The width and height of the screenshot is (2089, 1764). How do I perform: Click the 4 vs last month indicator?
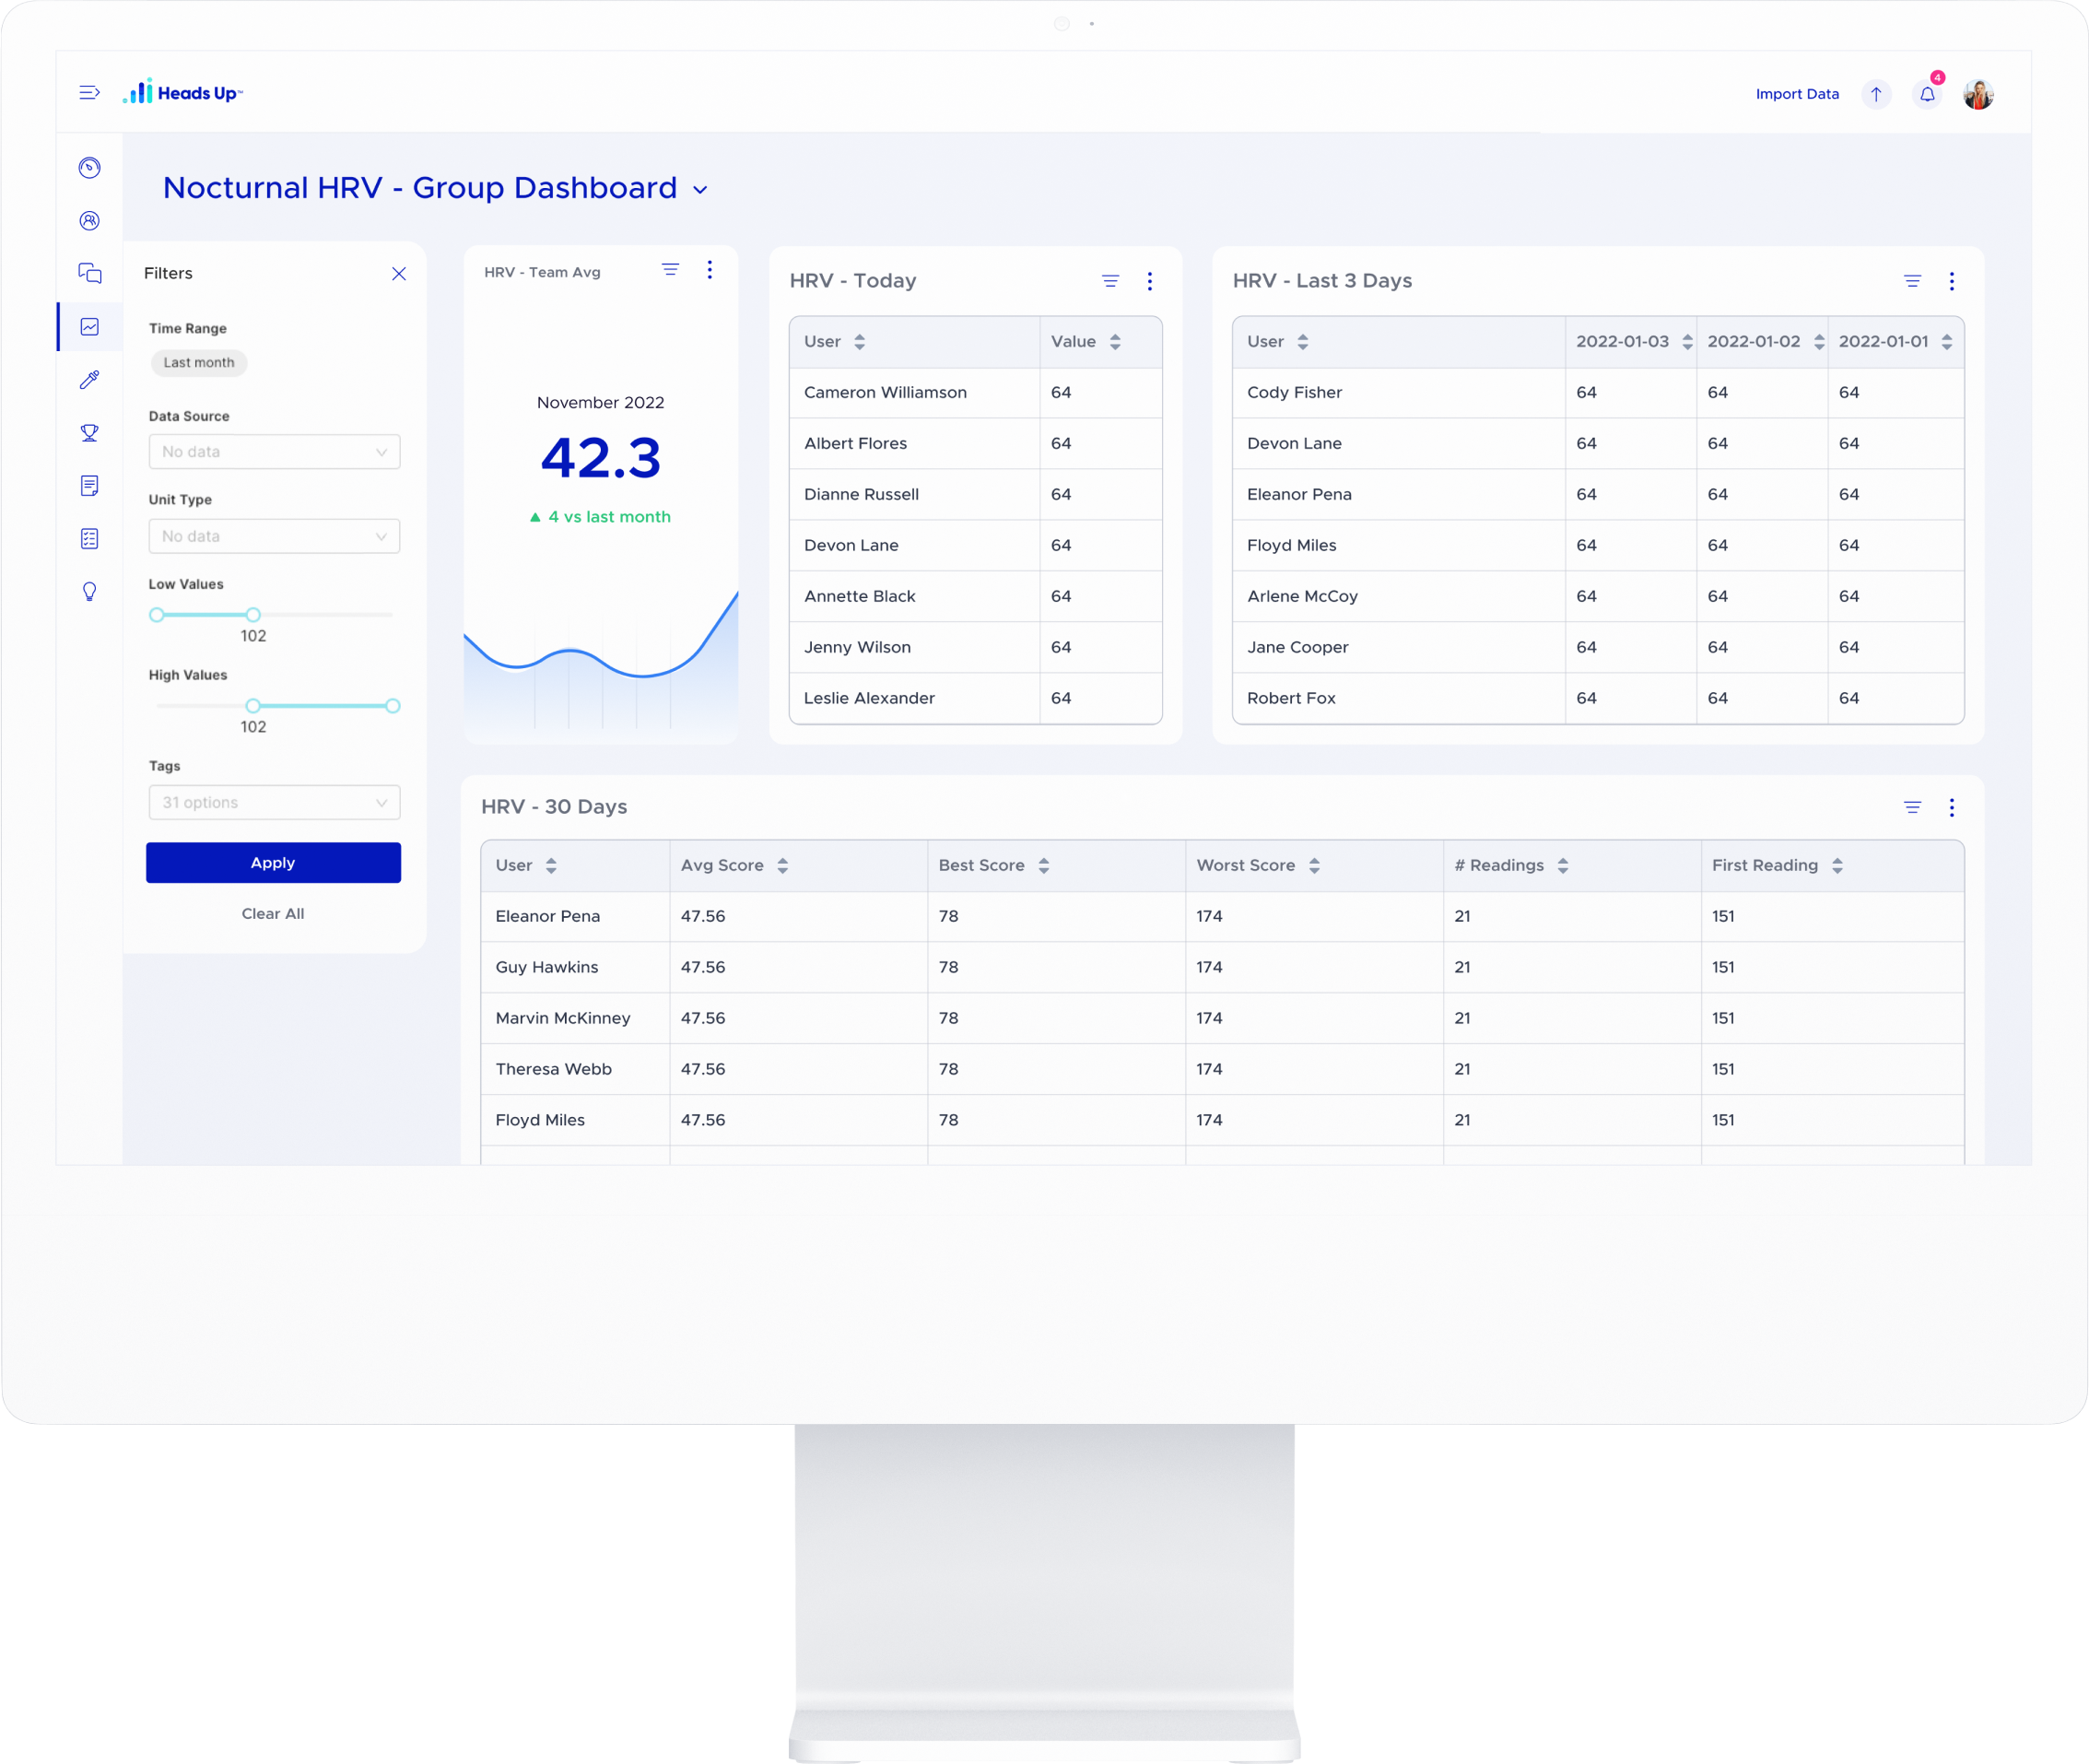pos(600,517)
